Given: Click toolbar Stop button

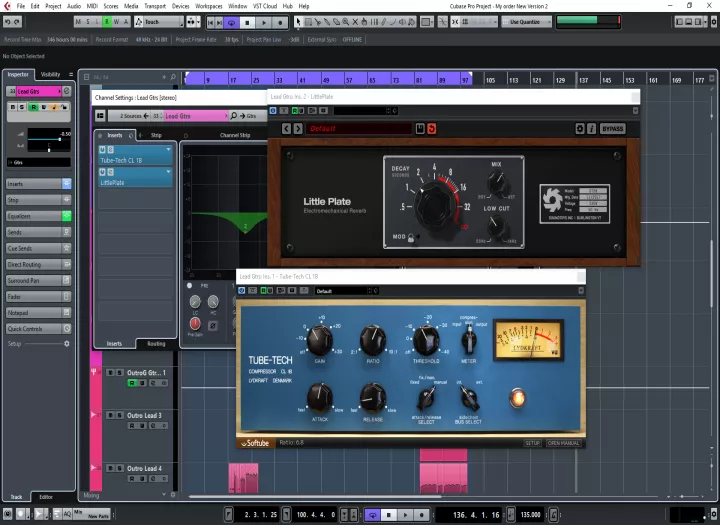Looking at the screenshot, I should point(248,22).
